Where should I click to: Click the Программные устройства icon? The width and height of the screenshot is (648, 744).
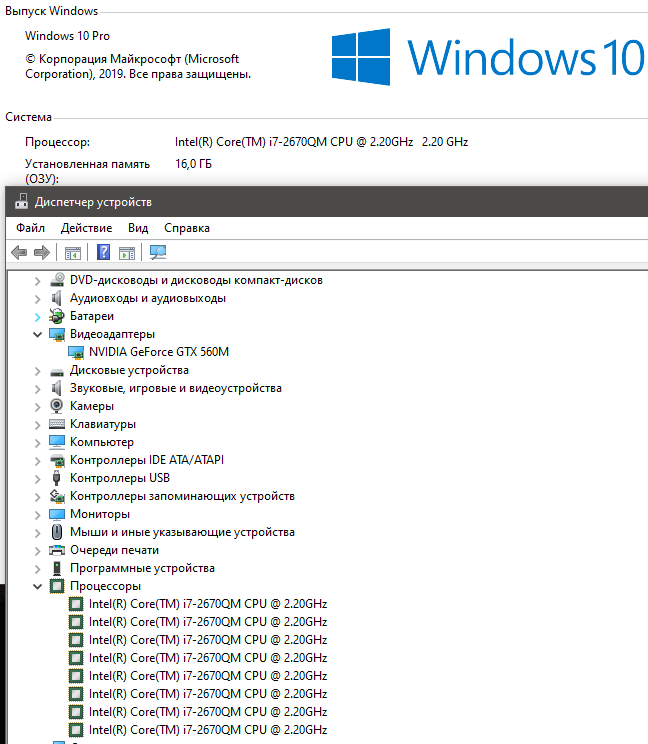(x=57, y=568)
